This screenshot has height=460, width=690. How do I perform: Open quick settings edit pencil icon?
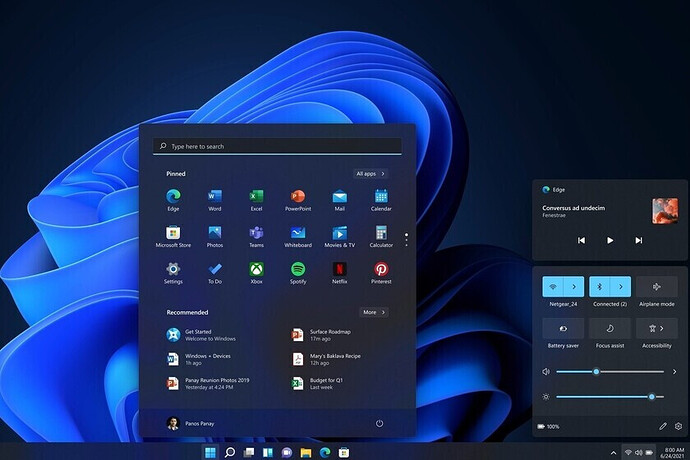663,426
